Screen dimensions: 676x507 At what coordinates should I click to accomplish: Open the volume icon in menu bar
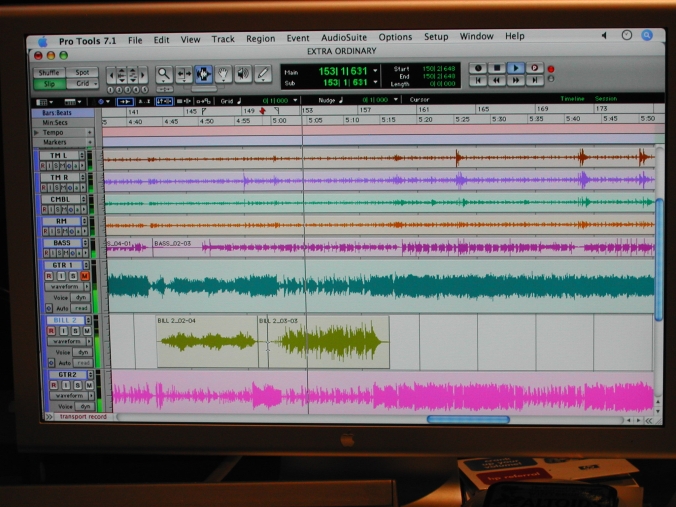tap(604, 36)
